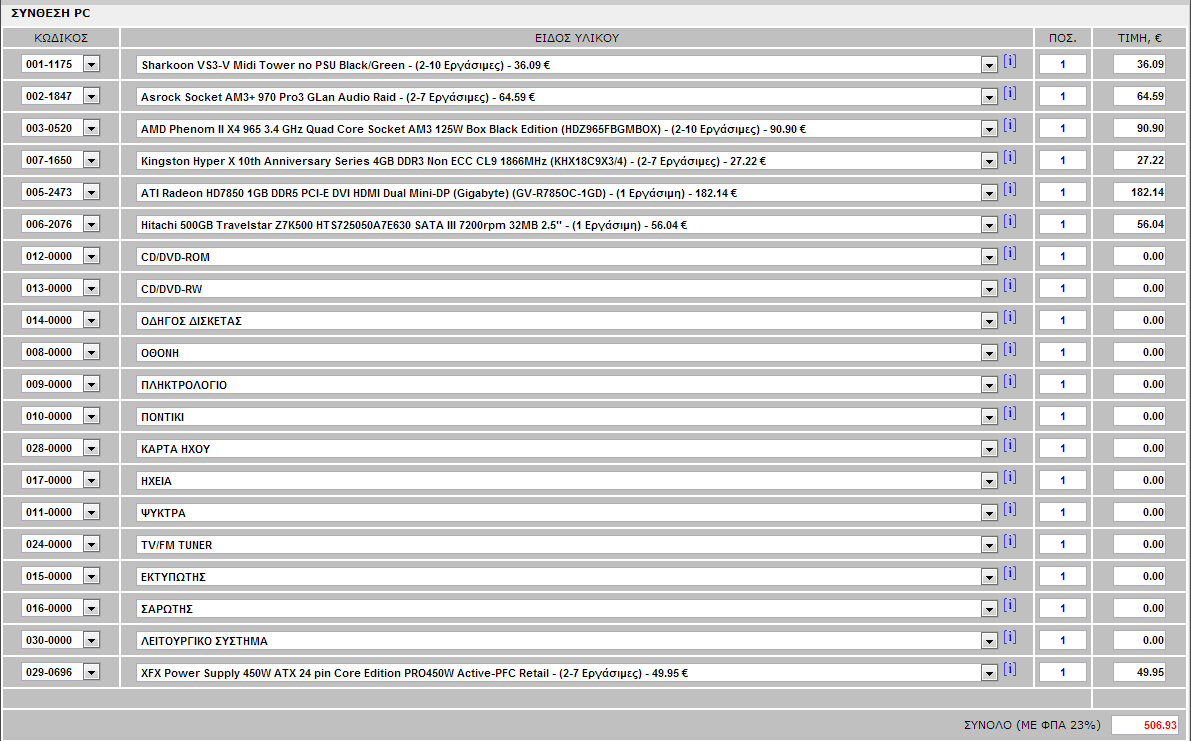Screen dimensions: 1191x741
Task: Click the ΣΥΝΘΕΣΗ PC heading
Action: coord(51,13)
